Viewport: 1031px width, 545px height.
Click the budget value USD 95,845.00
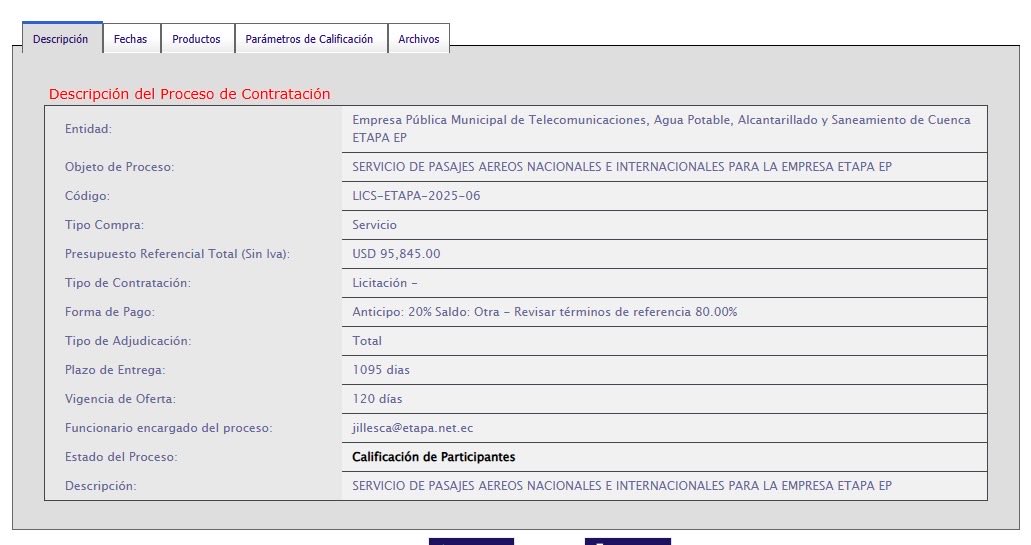pyautogui.click(x=396, y=254)
